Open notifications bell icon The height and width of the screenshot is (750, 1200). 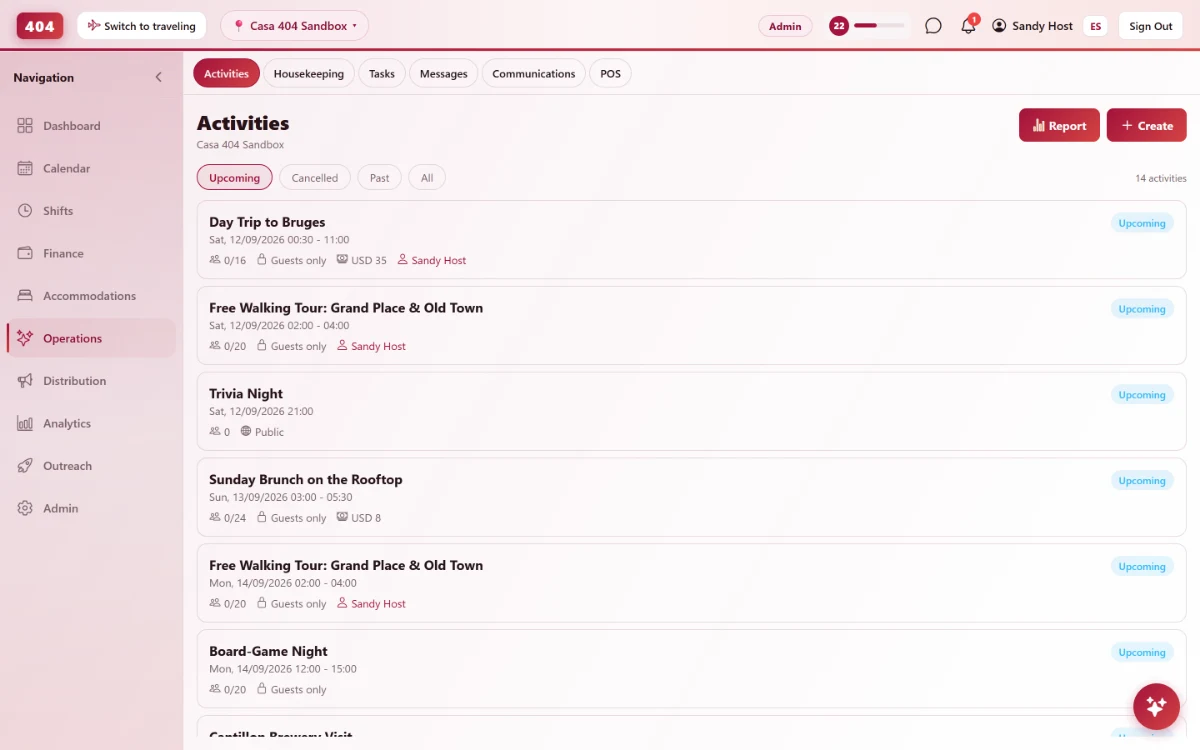click(968, 26)
